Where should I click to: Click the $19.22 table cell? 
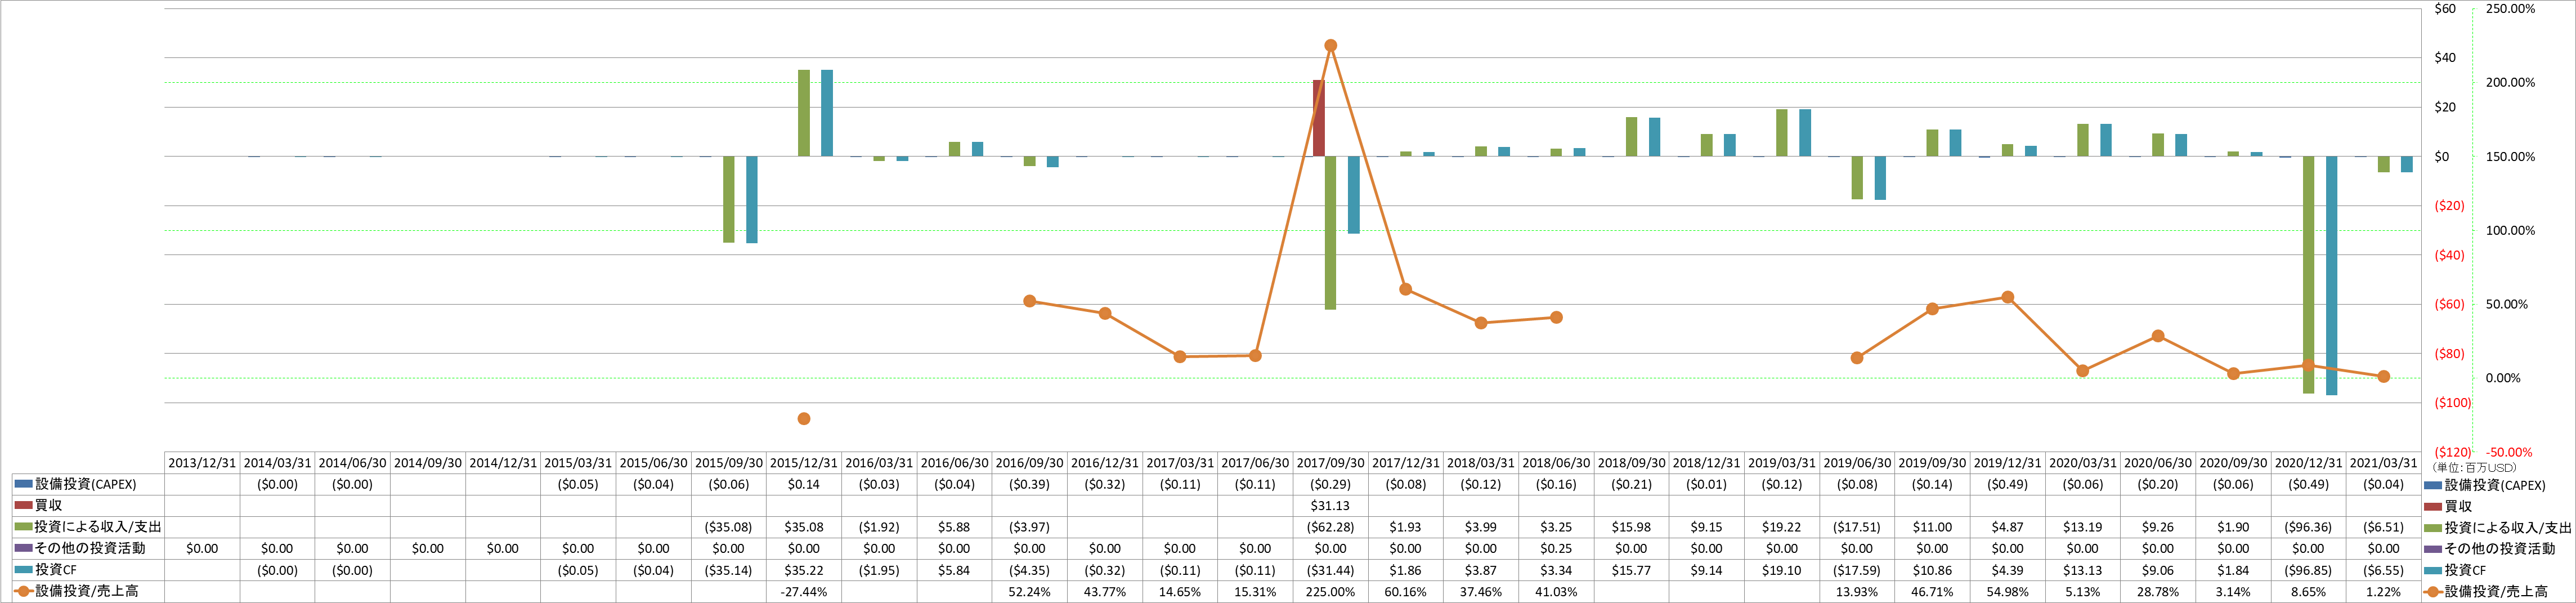pos(1782,527)
